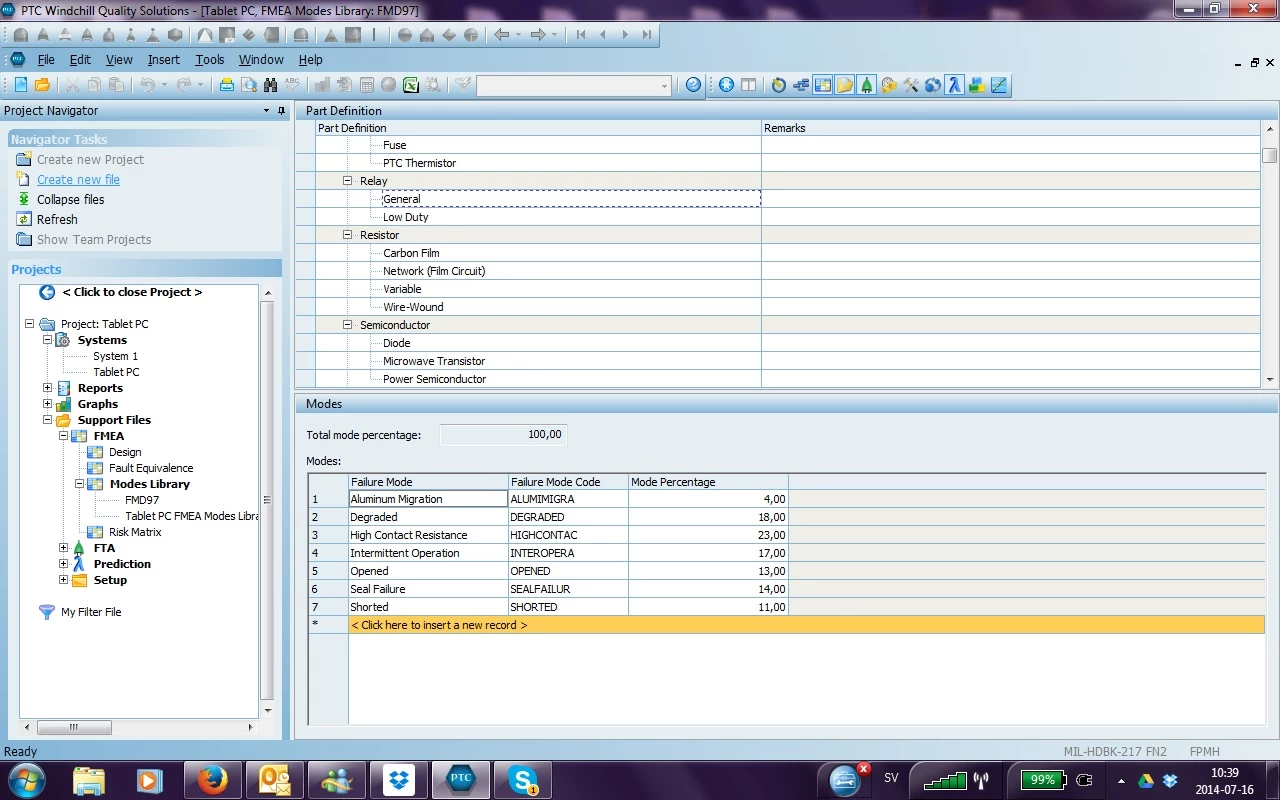Pin the Project Navigator panel

(281, 111)
